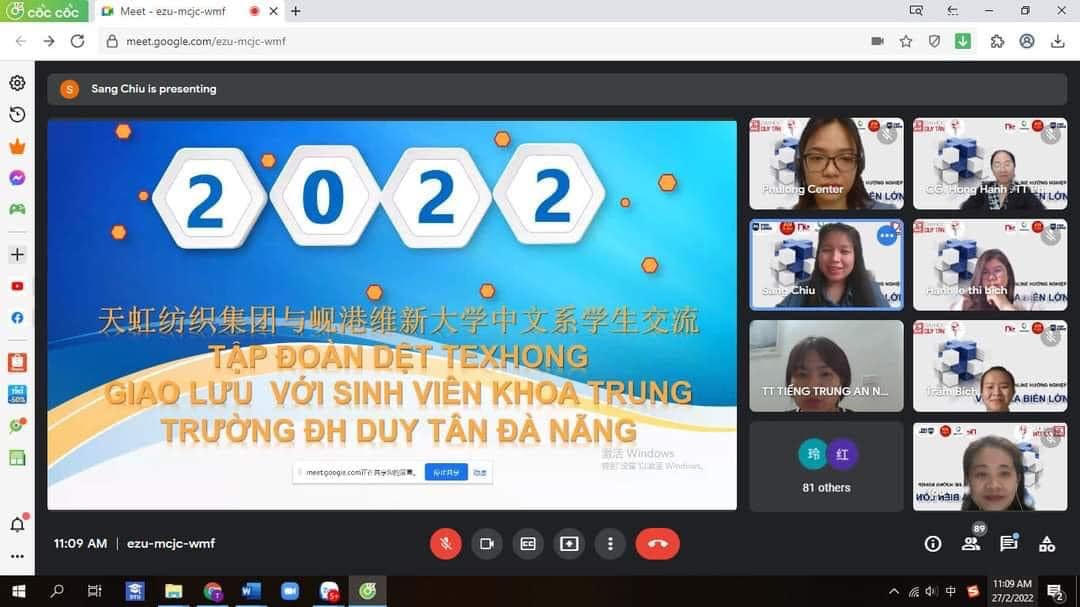Viewport: 1080px width, 607px height.
Task: Open the three-dot more options menu
Action: [610, 544]
